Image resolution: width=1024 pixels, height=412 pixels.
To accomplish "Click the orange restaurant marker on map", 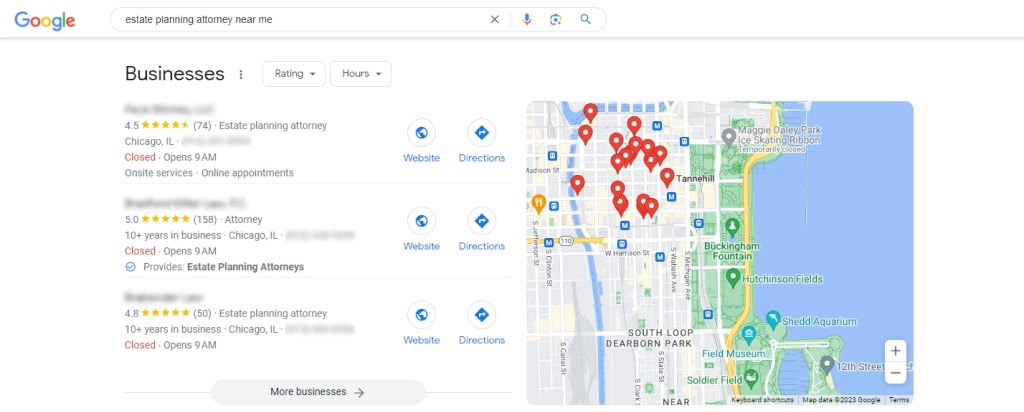I will pos(538,204).
